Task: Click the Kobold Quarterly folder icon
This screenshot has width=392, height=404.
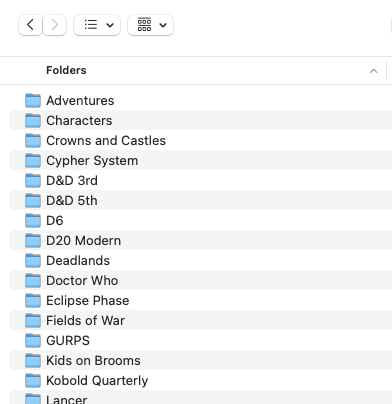Action: click(33, 381)
